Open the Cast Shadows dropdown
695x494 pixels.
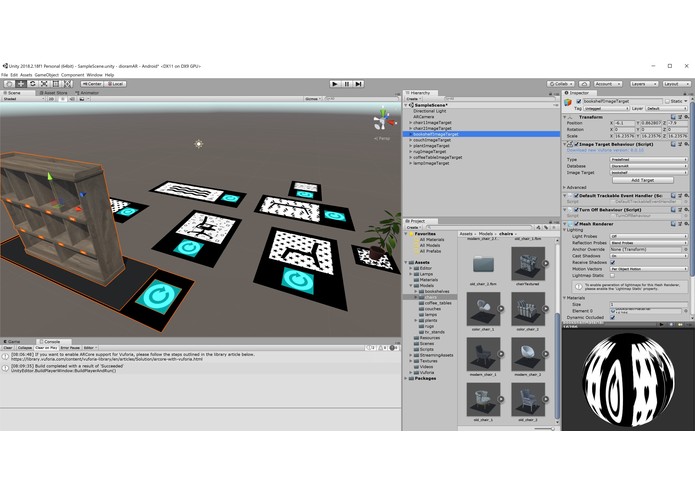coord(649,256)
